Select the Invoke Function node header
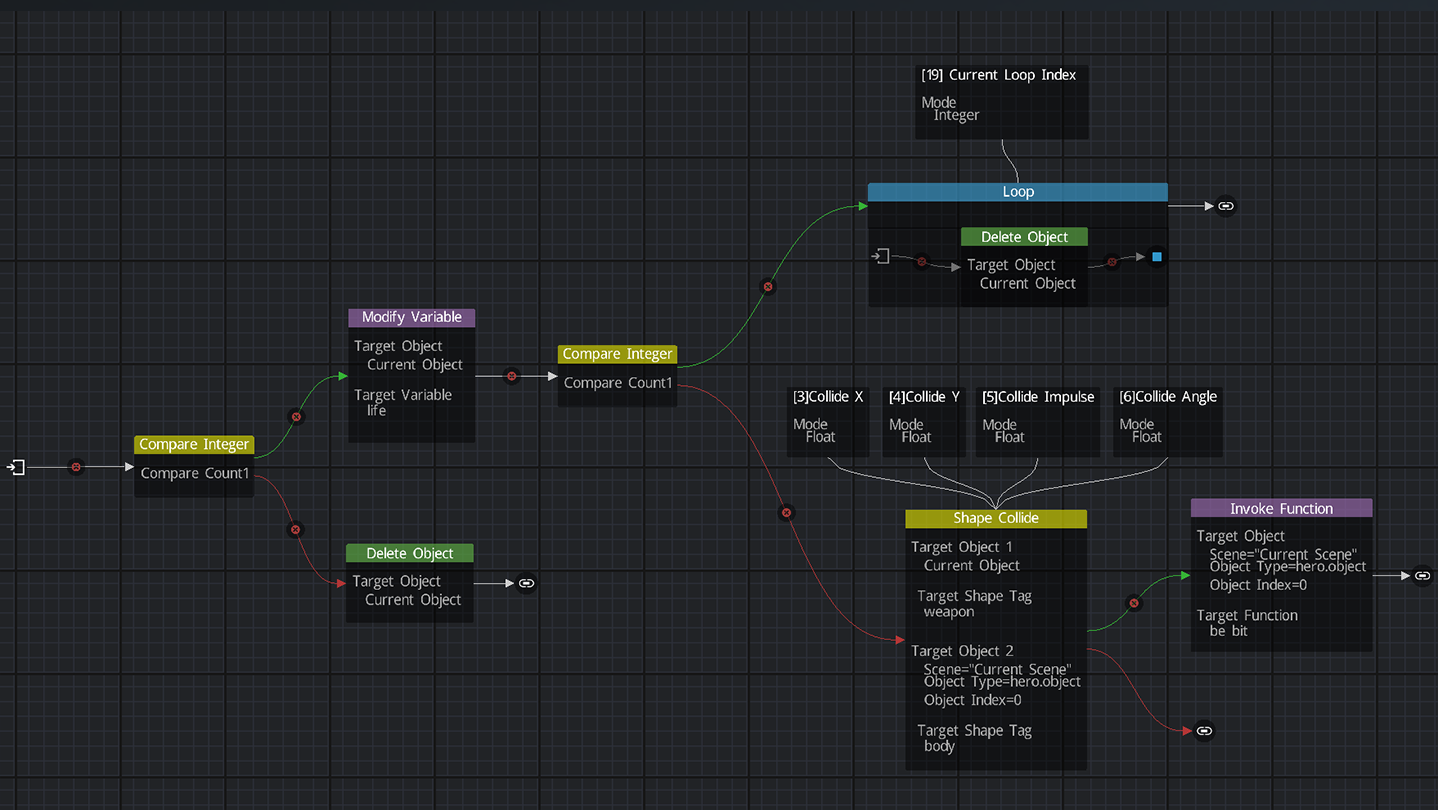 pos(1280,508)
